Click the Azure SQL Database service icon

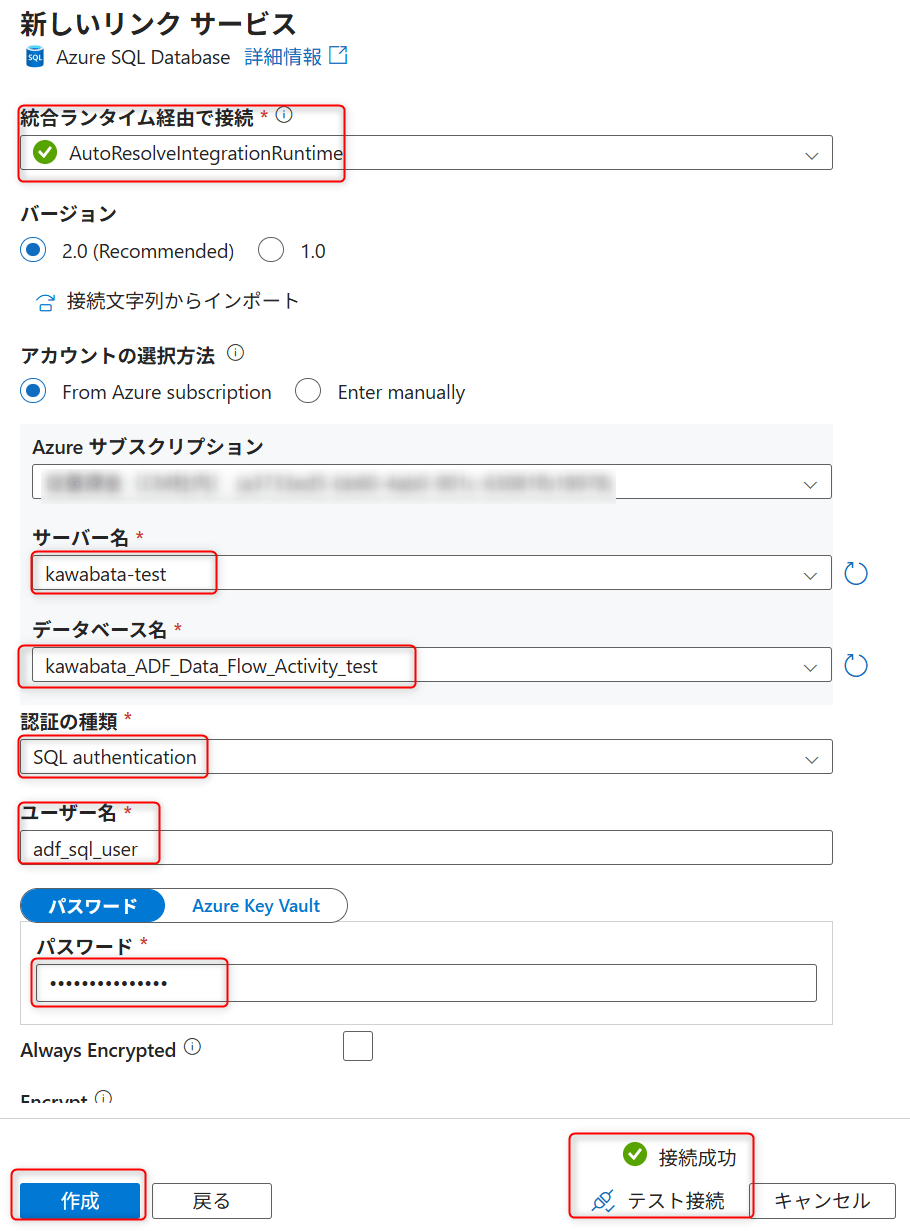(x=35, y=57)
